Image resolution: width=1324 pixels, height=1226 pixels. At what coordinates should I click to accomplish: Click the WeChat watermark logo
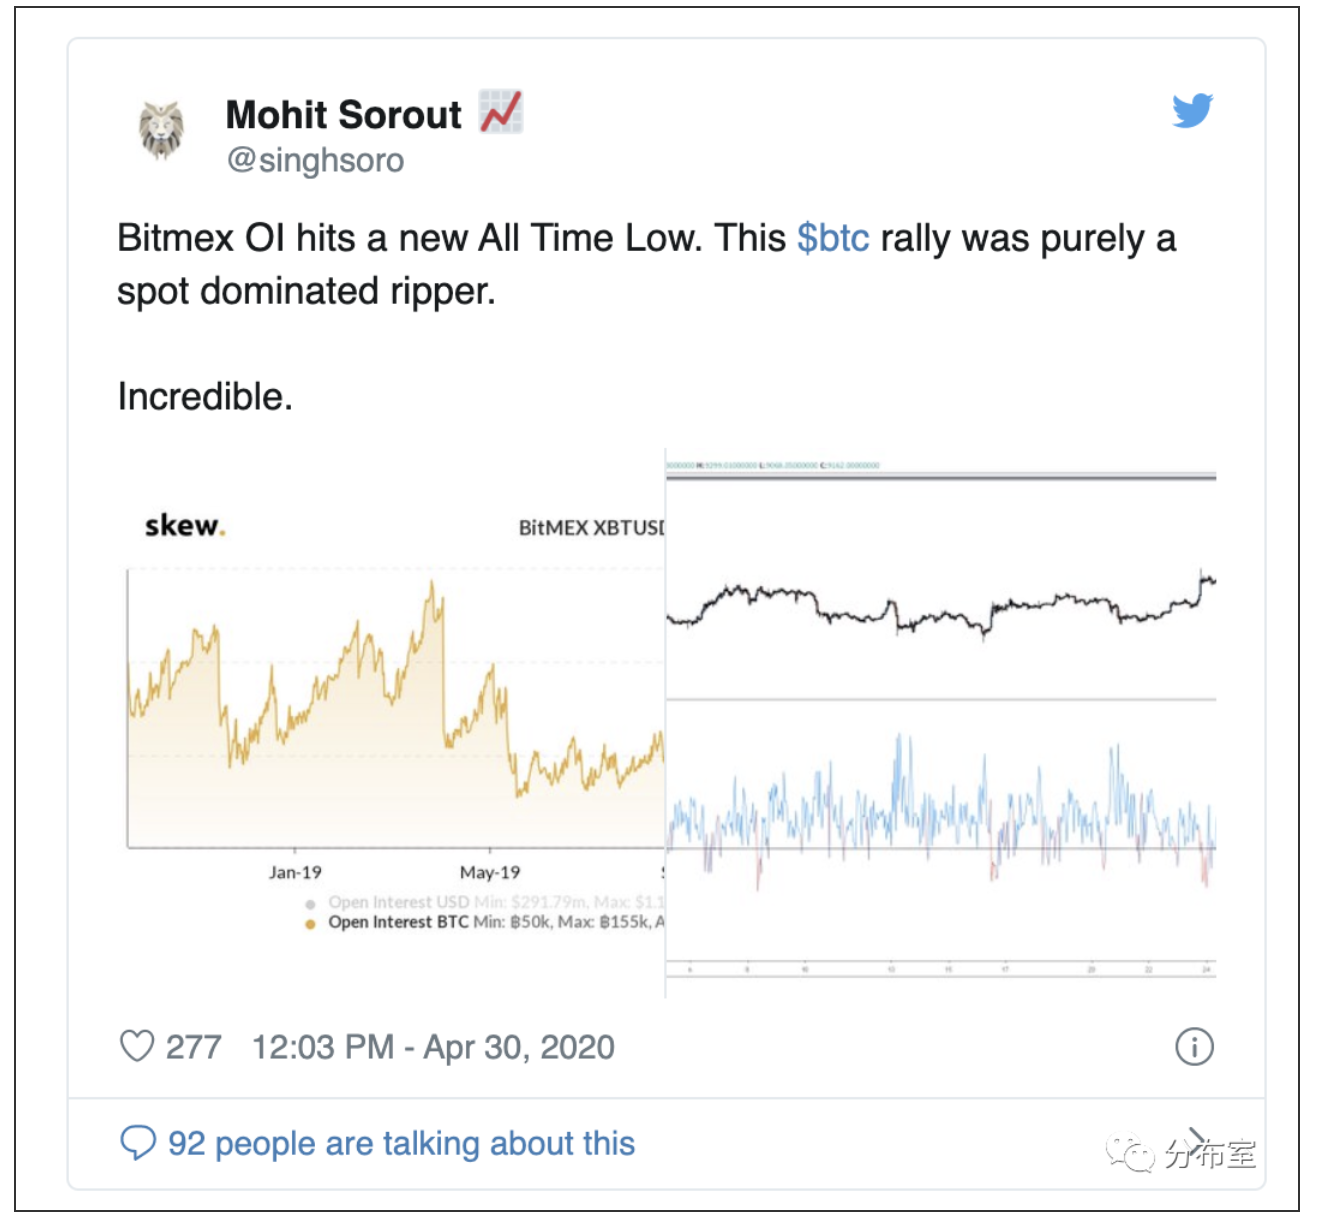pyautogui.click(x=1129, y=1153)
